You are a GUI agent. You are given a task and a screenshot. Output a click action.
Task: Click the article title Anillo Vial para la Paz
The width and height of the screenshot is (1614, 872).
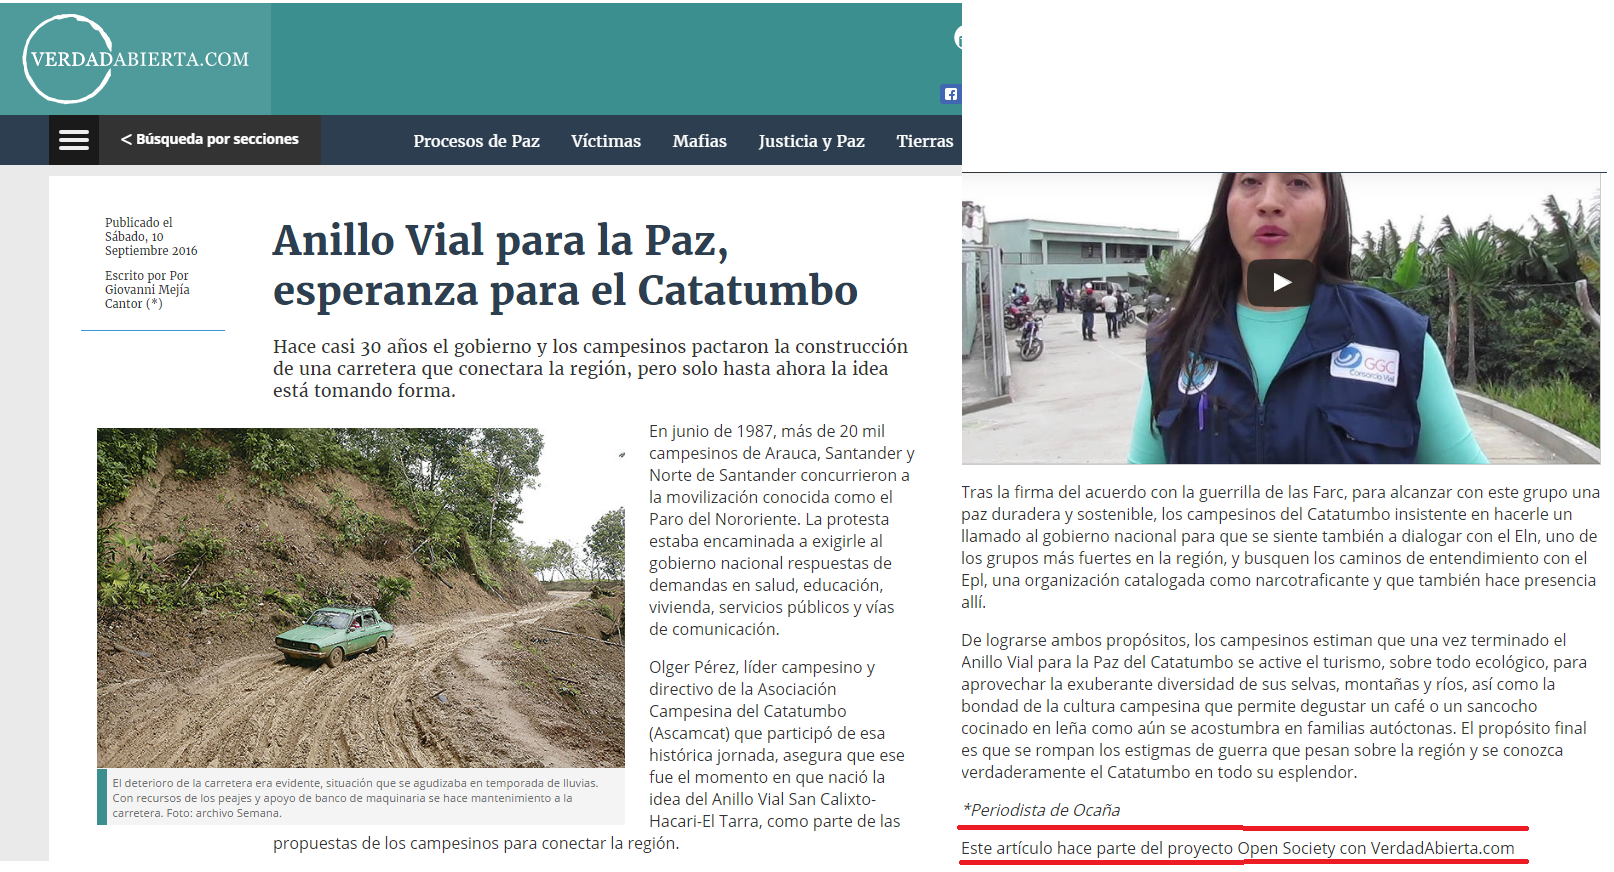tap(565, 265)
